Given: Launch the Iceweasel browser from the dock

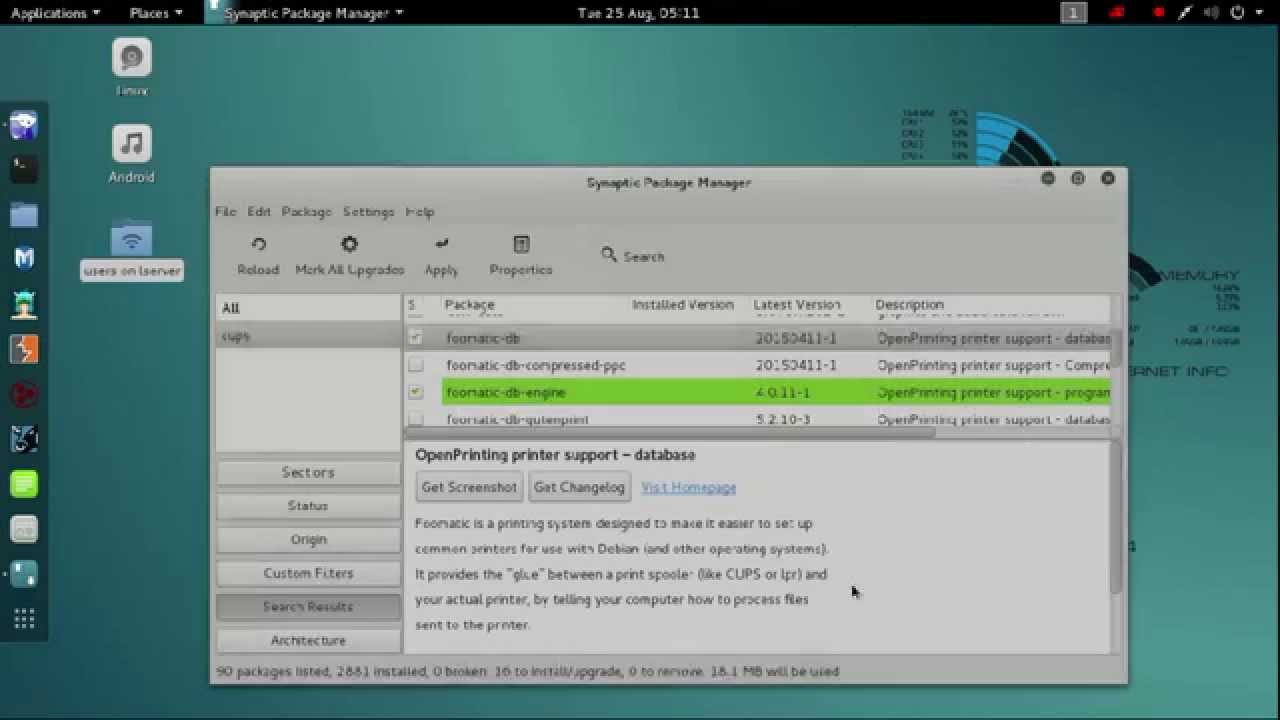Looking at the screenshot, I should 24,125.
